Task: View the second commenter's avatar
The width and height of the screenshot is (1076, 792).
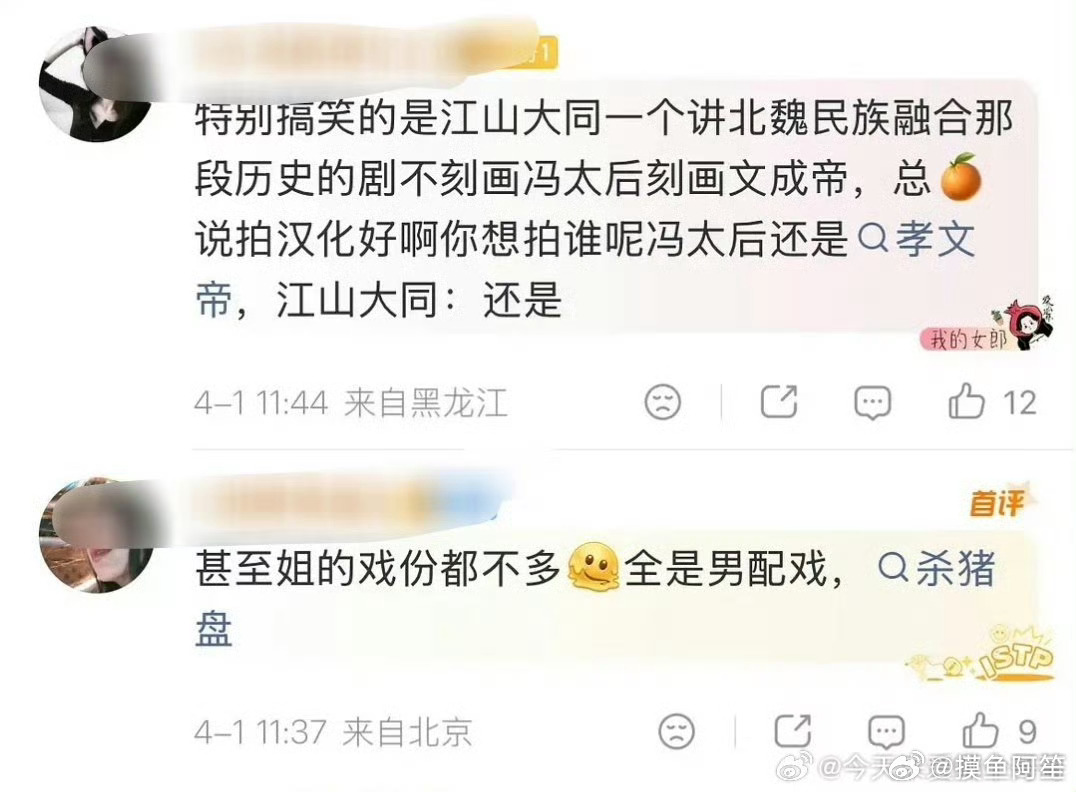Action: pyautogui.click(x=97, y=535)
